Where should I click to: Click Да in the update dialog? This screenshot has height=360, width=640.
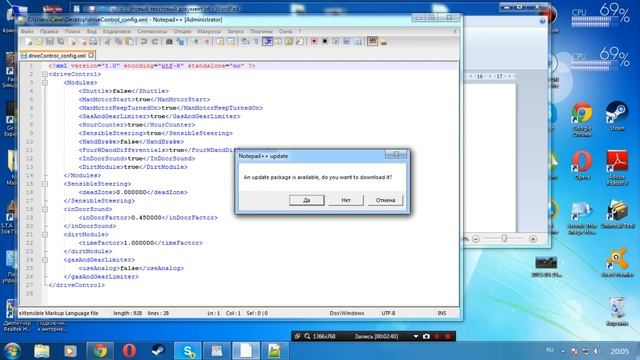(307, 200)
